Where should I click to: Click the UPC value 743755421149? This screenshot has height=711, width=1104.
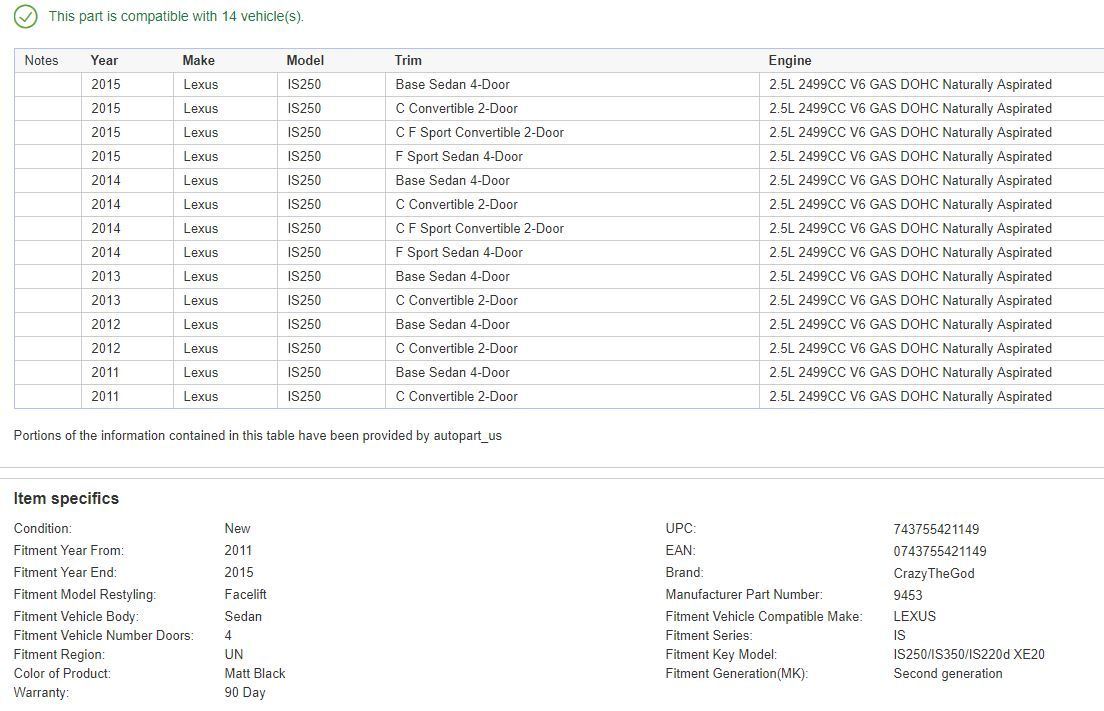936,530
